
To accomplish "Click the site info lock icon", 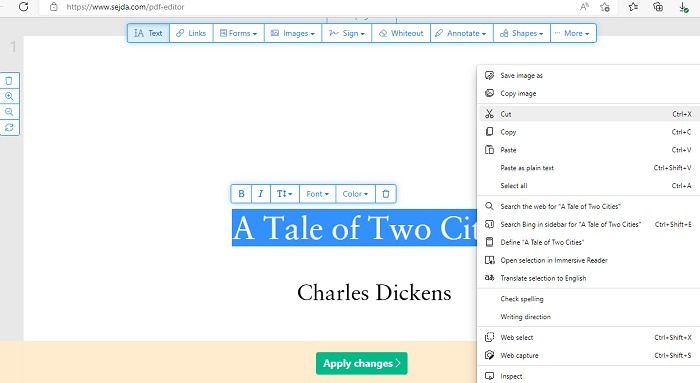I will coord(54,7).
